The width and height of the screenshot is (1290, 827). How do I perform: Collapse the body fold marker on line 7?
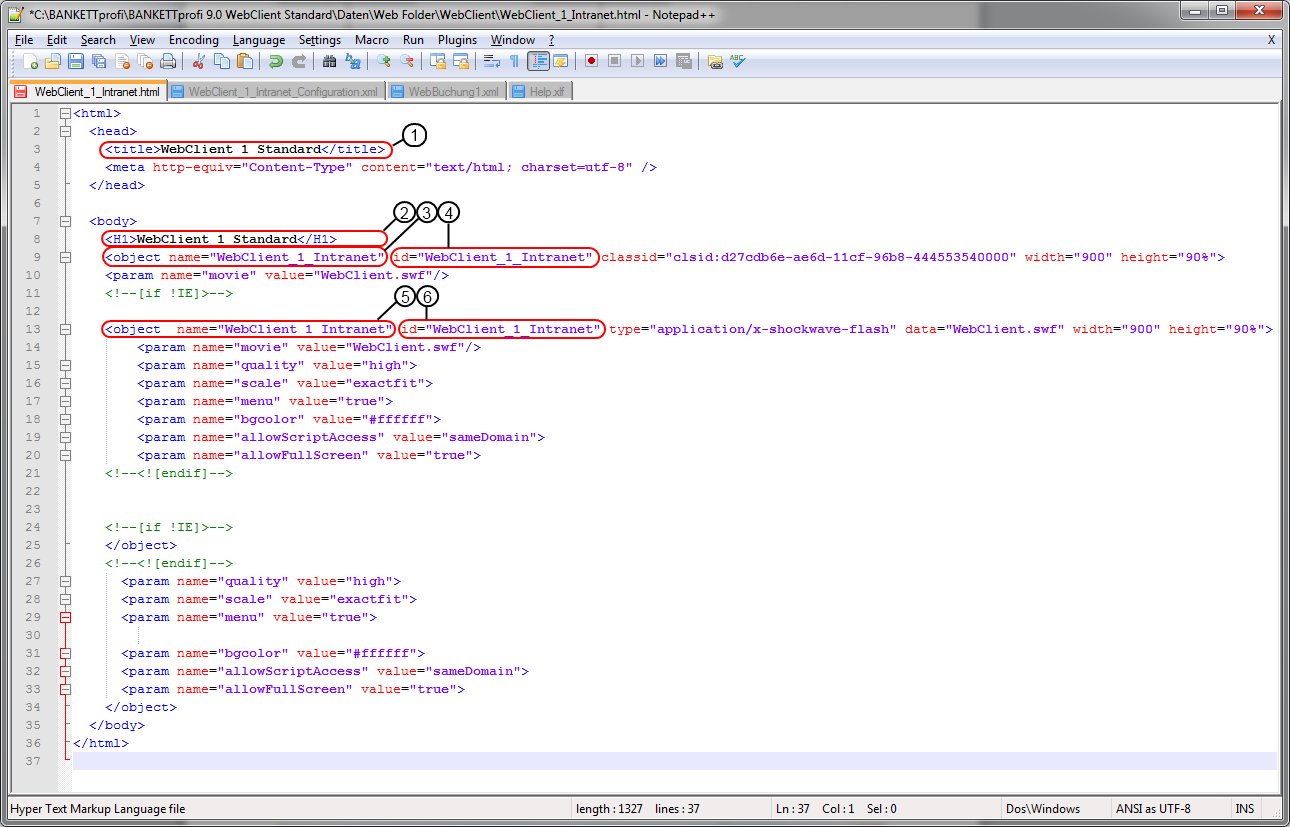(65, 222)
